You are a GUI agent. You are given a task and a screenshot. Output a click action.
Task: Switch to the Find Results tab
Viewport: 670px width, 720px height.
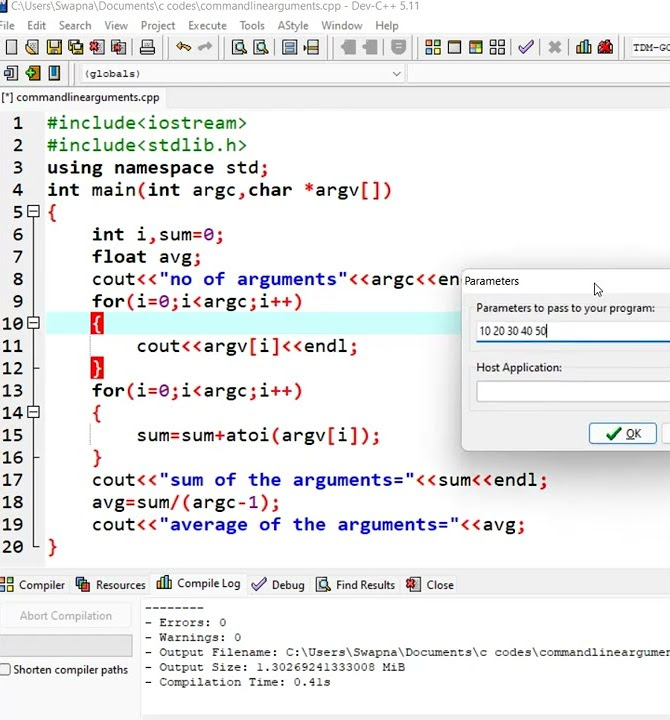coord(355,585)
